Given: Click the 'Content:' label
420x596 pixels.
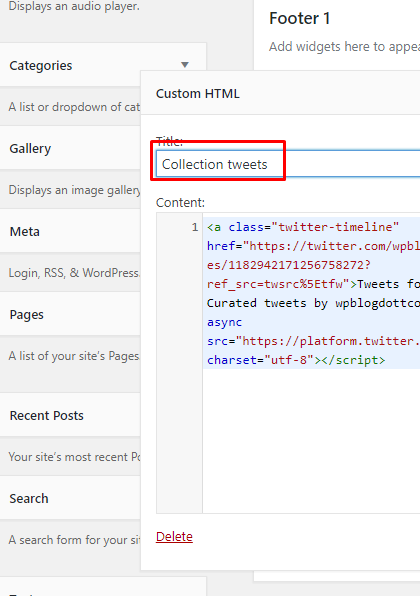Looking at the screenshot, I should coord(180,202).
